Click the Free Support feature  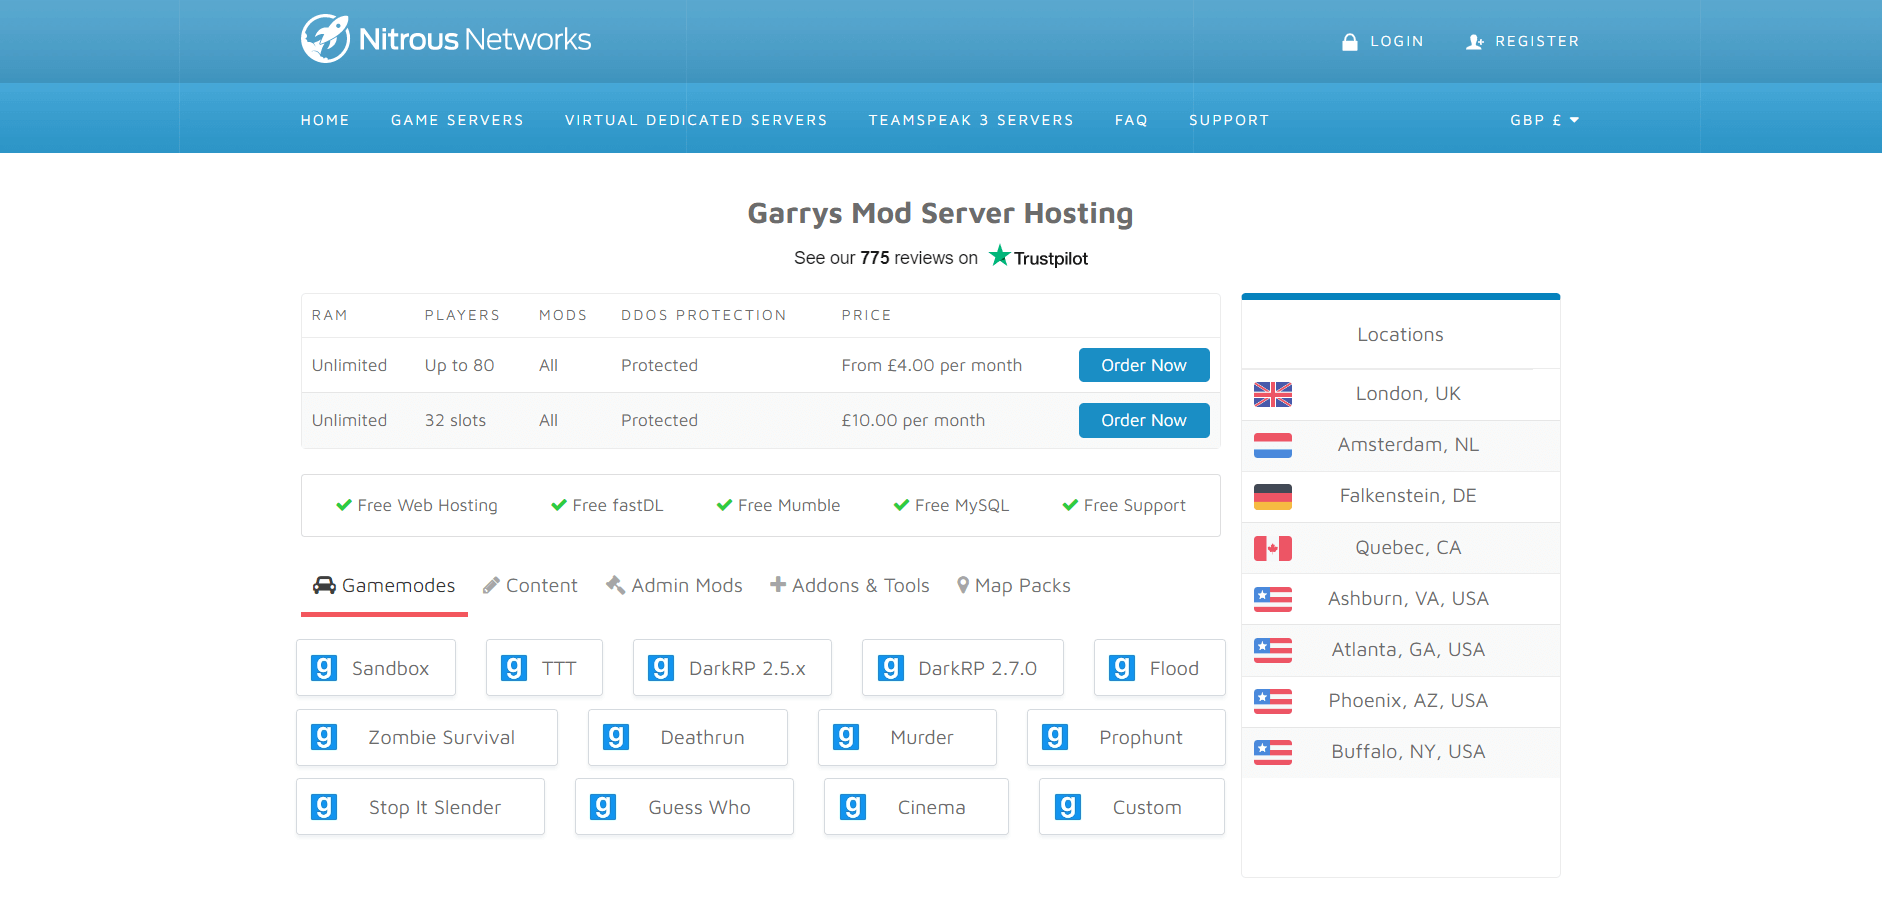(x=1124, y=505)
